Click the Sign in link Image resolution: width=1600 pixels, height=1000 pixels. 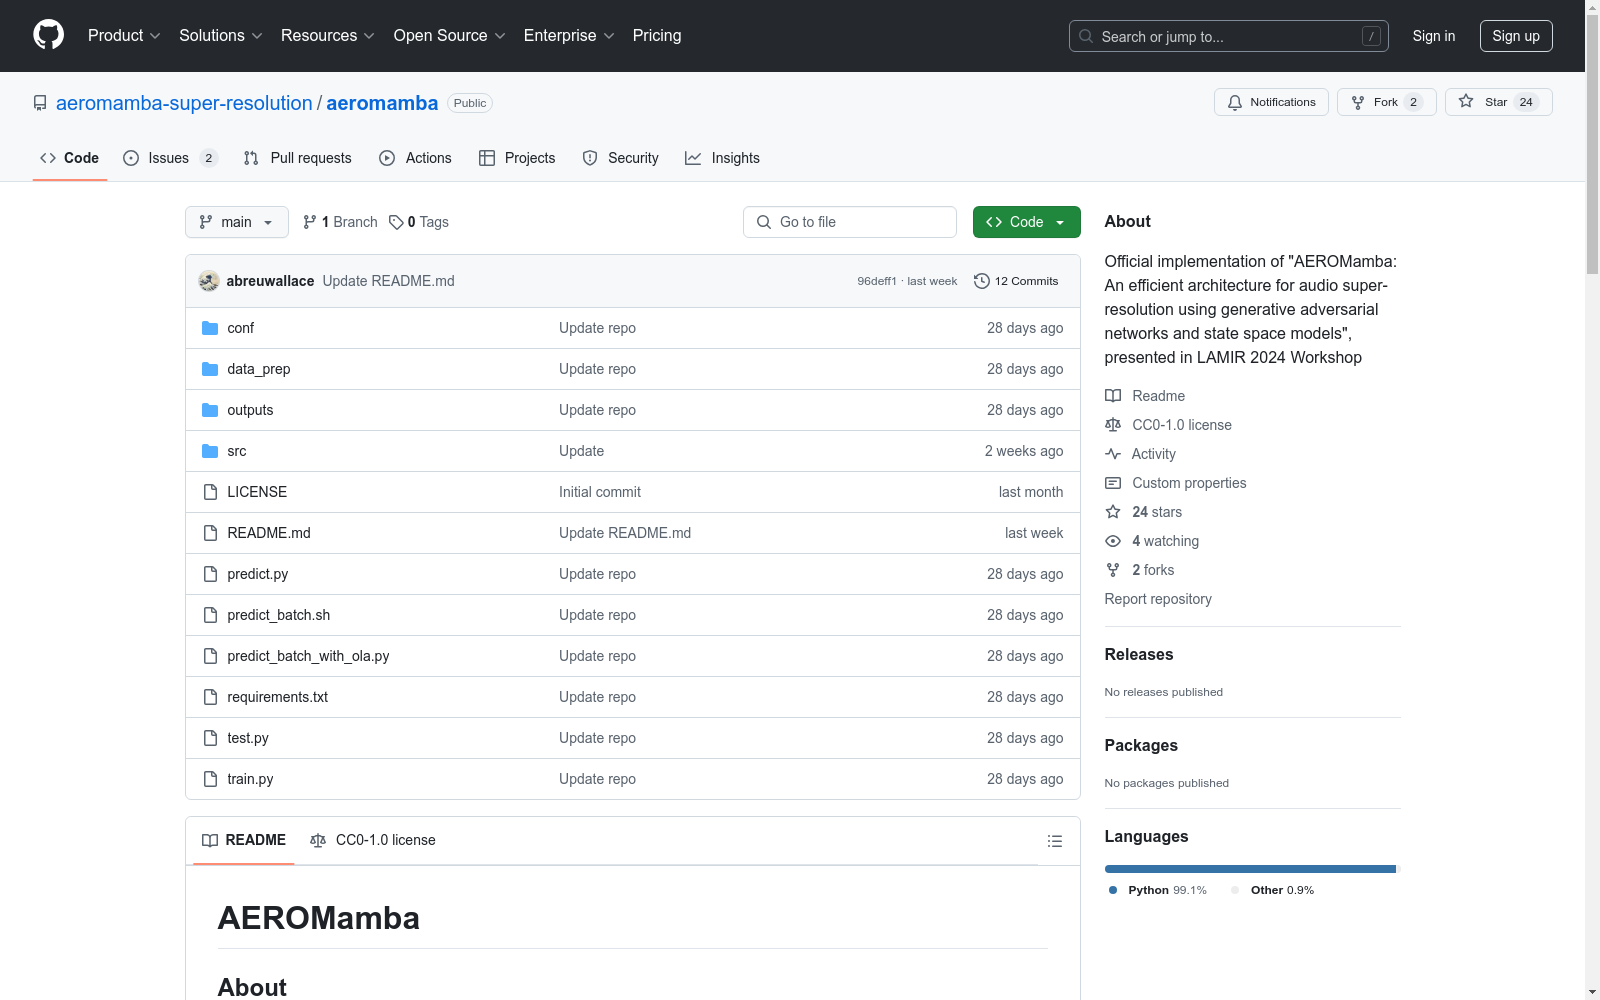(x=1434, y=36)
